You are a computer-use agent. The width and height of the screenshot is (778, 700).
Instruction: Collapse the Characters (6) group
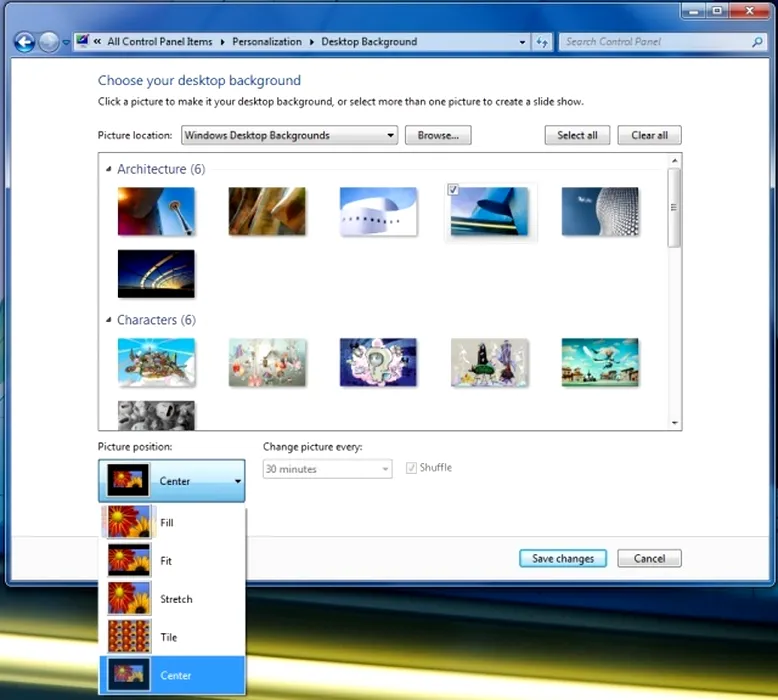tap(109, 321)
